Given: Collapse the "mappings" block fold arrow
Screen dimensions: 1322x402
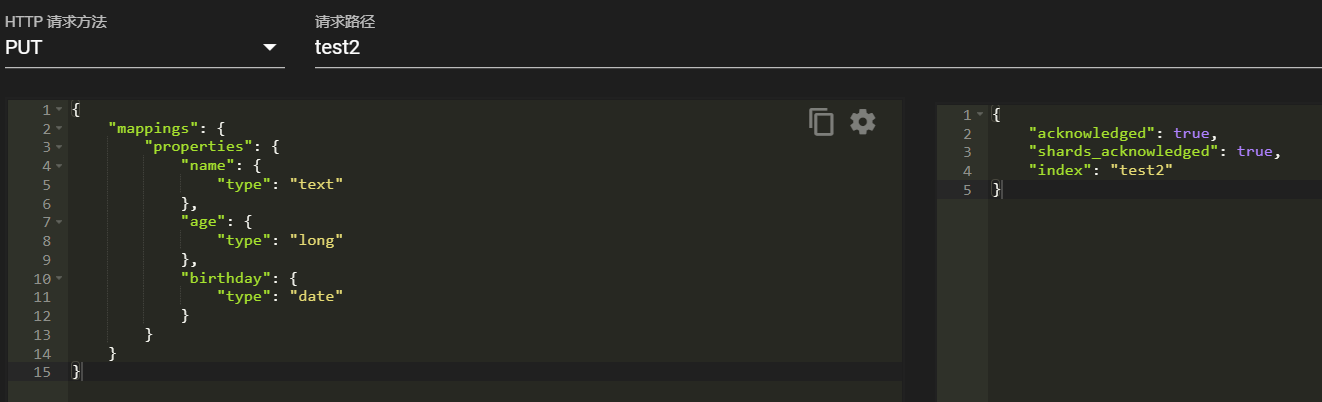Looking at the screenshot, I should click(x=59, y=128).
